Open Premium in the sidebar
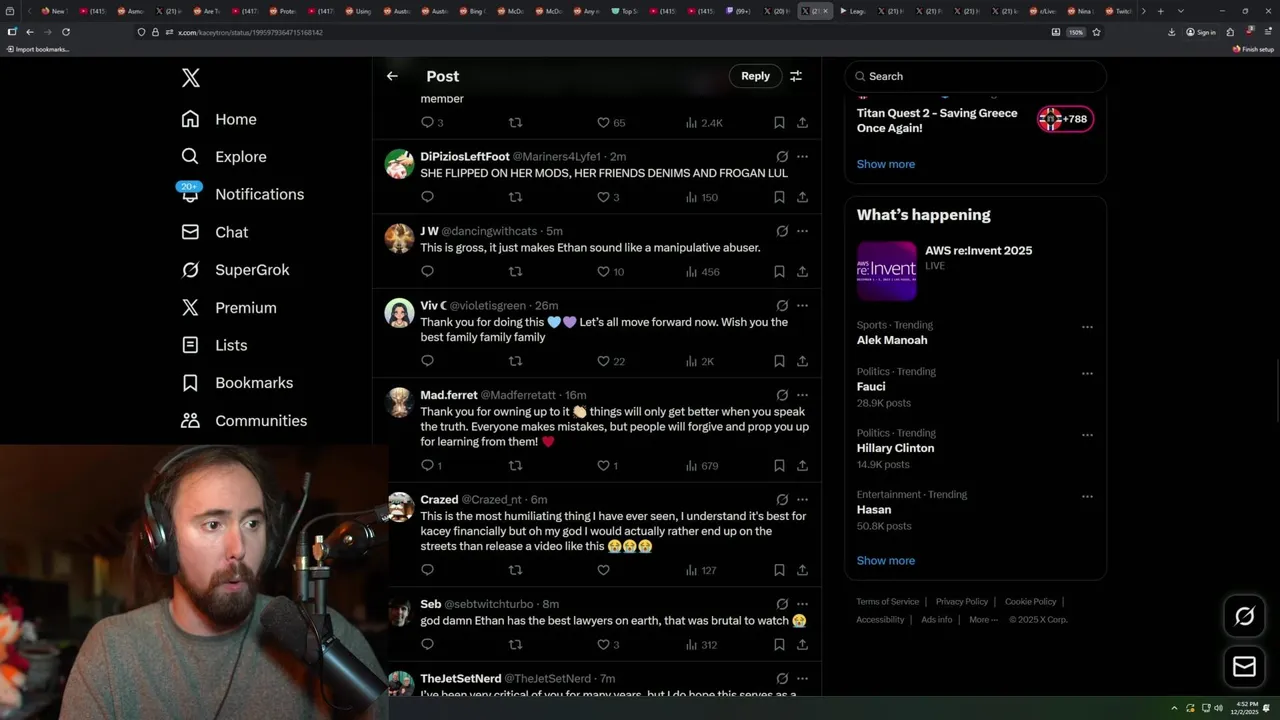 [x=229, y=308]
